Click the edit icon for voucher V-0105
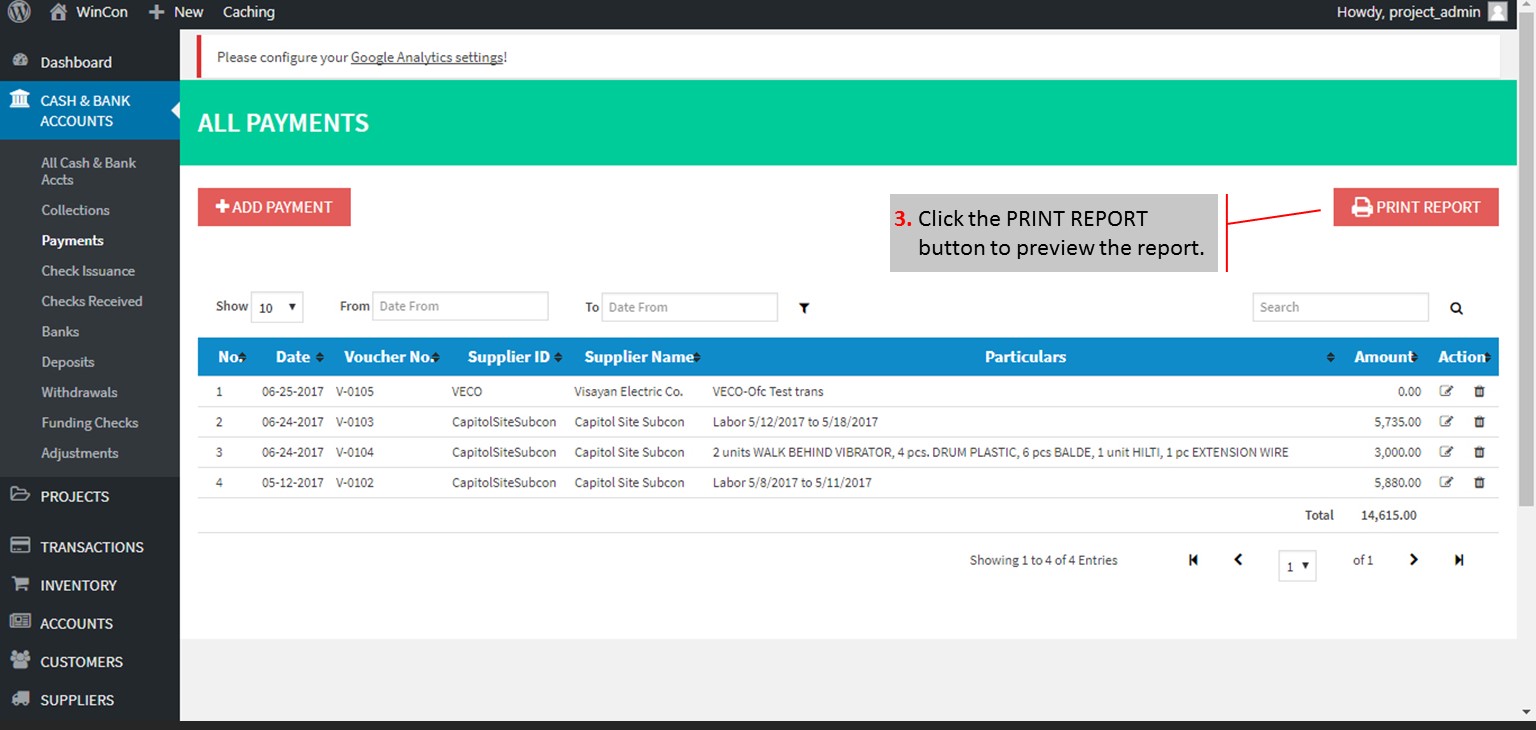1536x730 pixels. 1446,392
